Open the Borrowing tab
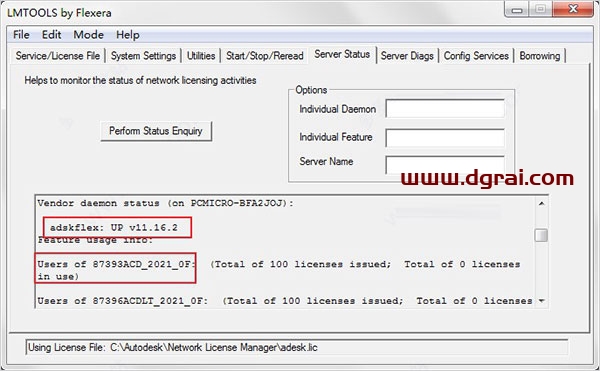 click(540, 56)
